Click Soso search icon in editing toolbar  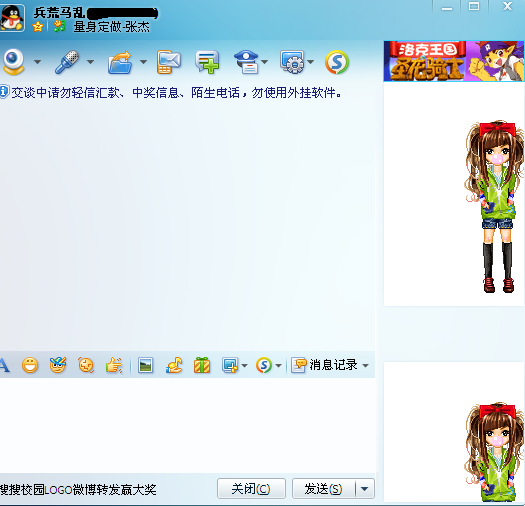[x=264, y=365]
